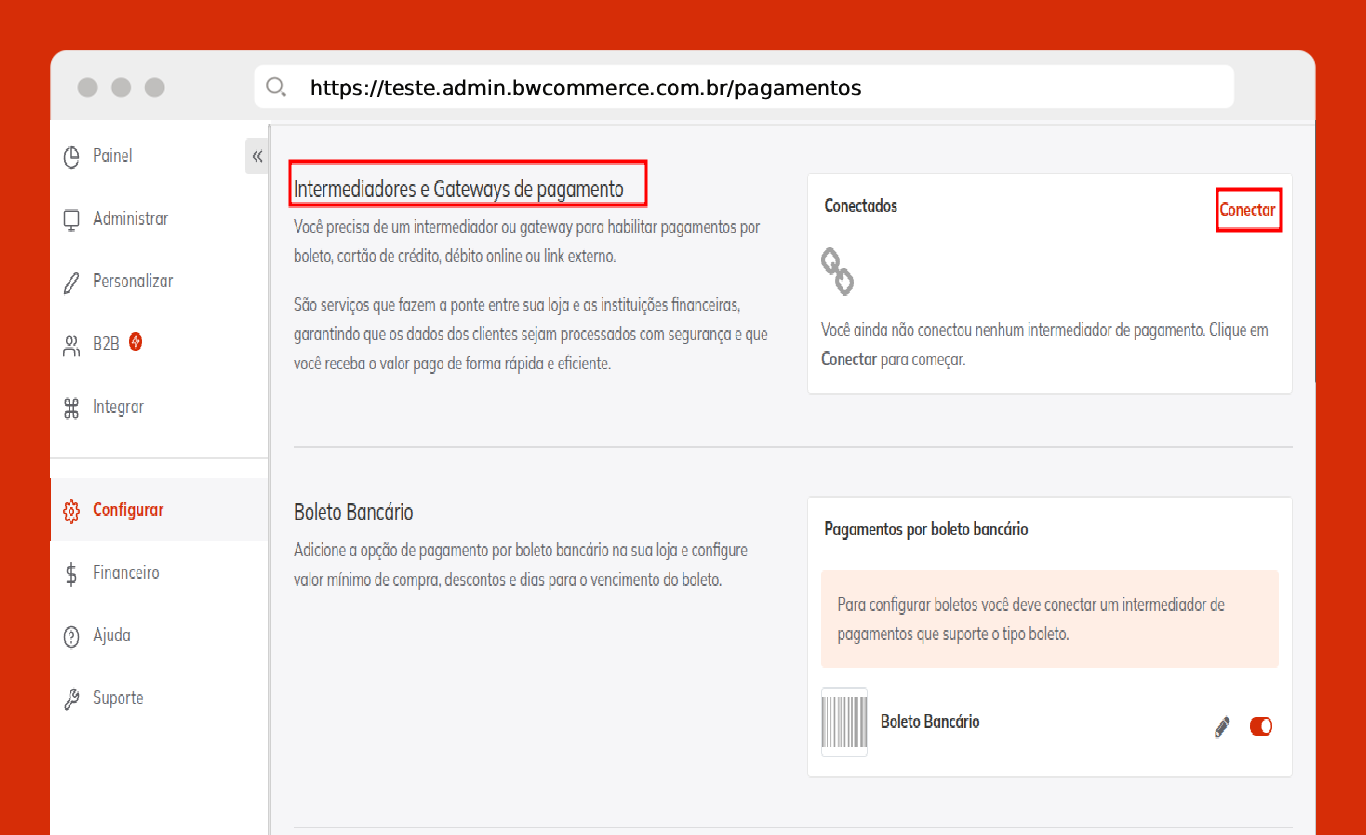This screenshot has height=835, width=1366.
Task: Click the B2B people icon
Action: pos(71,345)
